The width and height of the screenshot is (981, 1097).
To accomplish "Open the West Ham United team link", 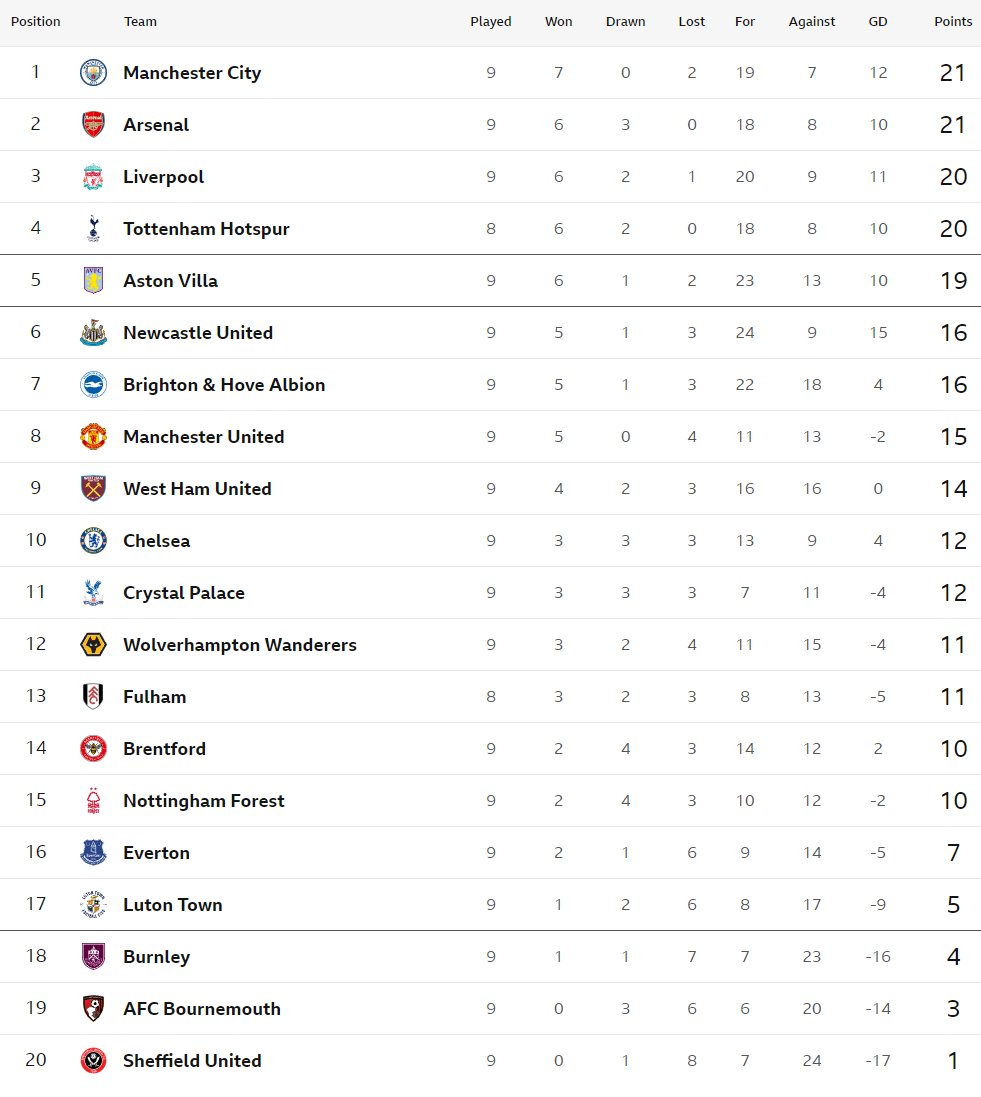I will click(x=197, y=489).
